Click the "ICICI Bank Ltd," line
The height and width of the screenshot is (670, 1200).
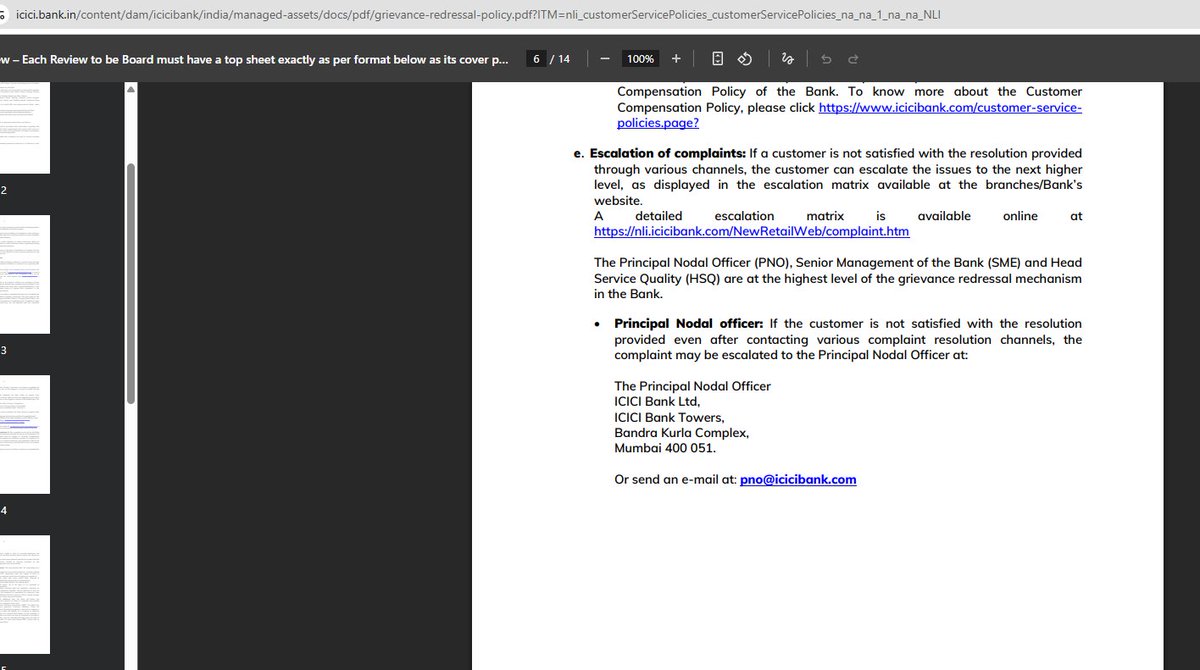pos(658,402)
